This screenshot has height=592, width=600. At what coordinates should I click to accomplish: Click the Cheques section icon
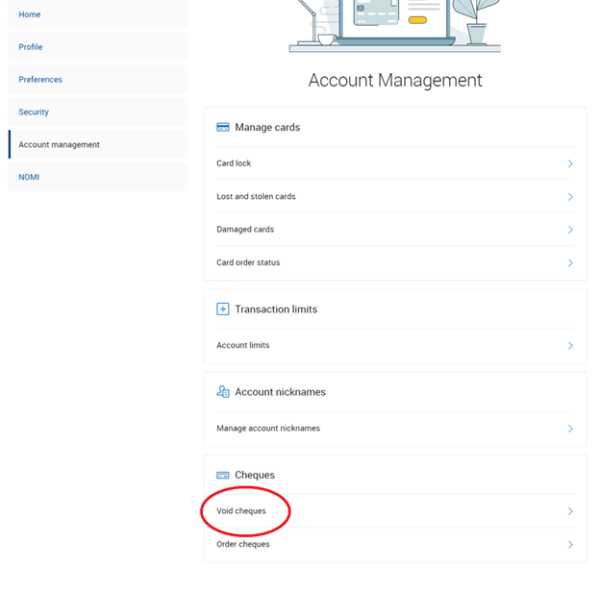[223, 475]
